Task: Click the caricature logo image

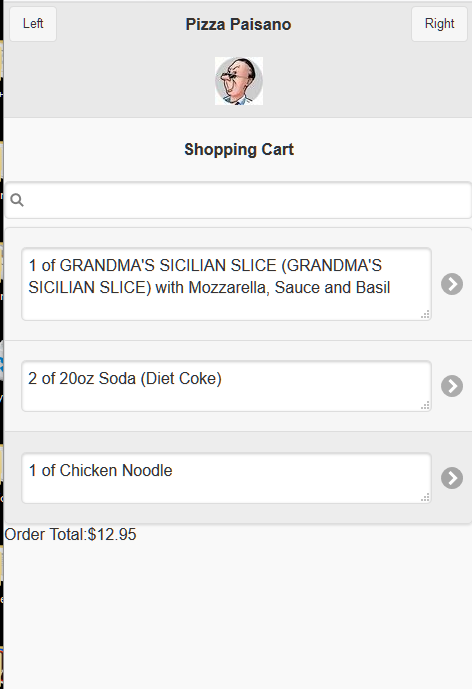Action: (239, 81)
